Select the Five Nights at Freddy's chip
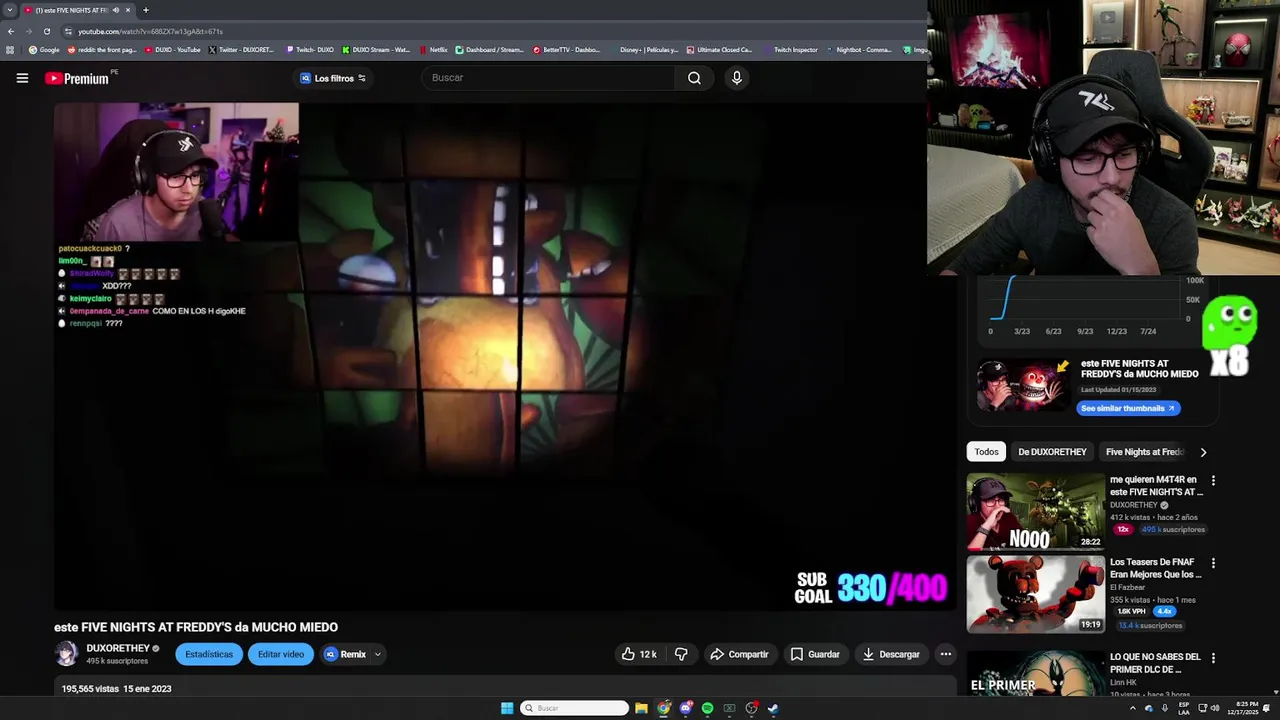The width and height of the screenshot is (1280, 720). click(1144, 452)
